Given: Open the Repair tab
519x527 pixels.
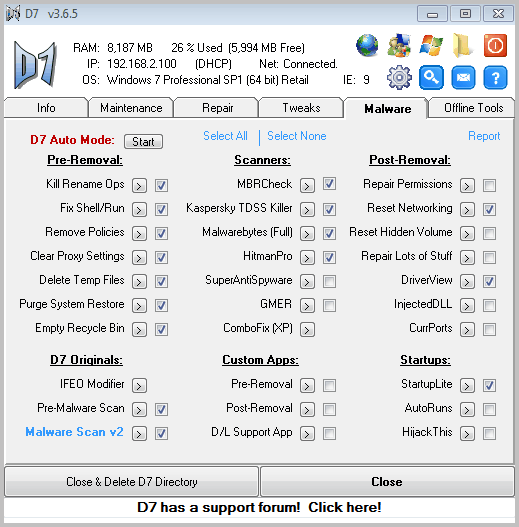Looking at the screenshot, I should click(217, 108).
